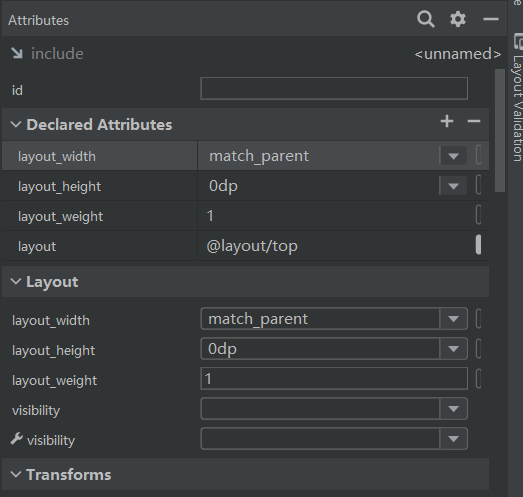The width and height of the screenshot is (523, 497).
Task: Open declared layout_height dropdown arrow
Action: 453,186
